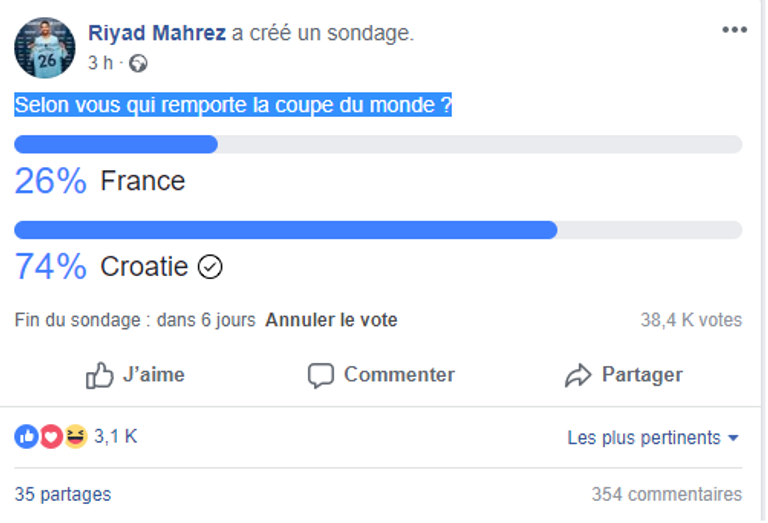768x523 pixels.
Task: Open the three-dots post options menu
Action: 734,30
